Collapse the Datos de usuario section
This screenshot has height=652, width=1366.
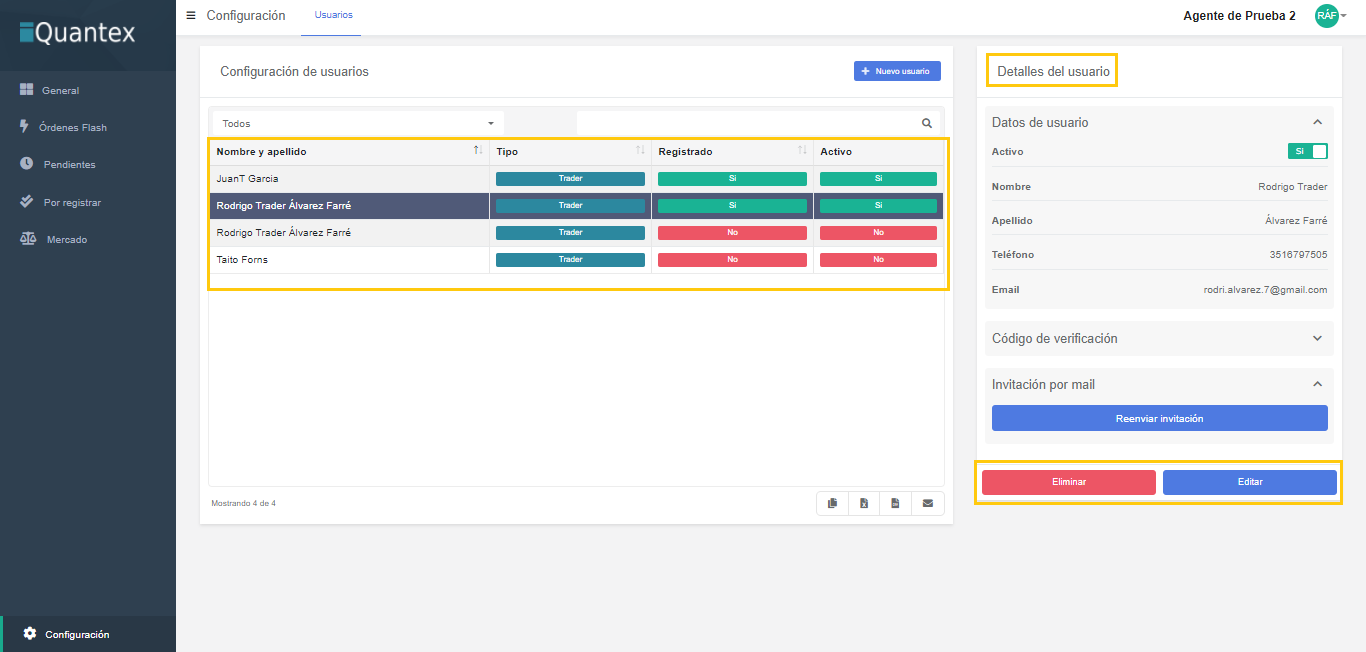(x=1317, y=122)
